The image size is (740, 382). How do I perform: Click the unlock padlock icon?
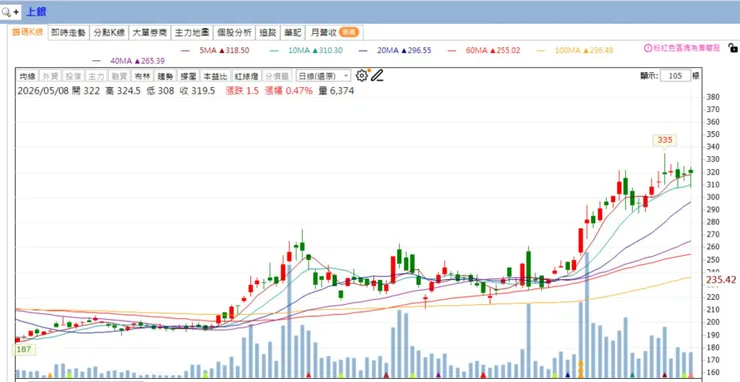point(732,48)
